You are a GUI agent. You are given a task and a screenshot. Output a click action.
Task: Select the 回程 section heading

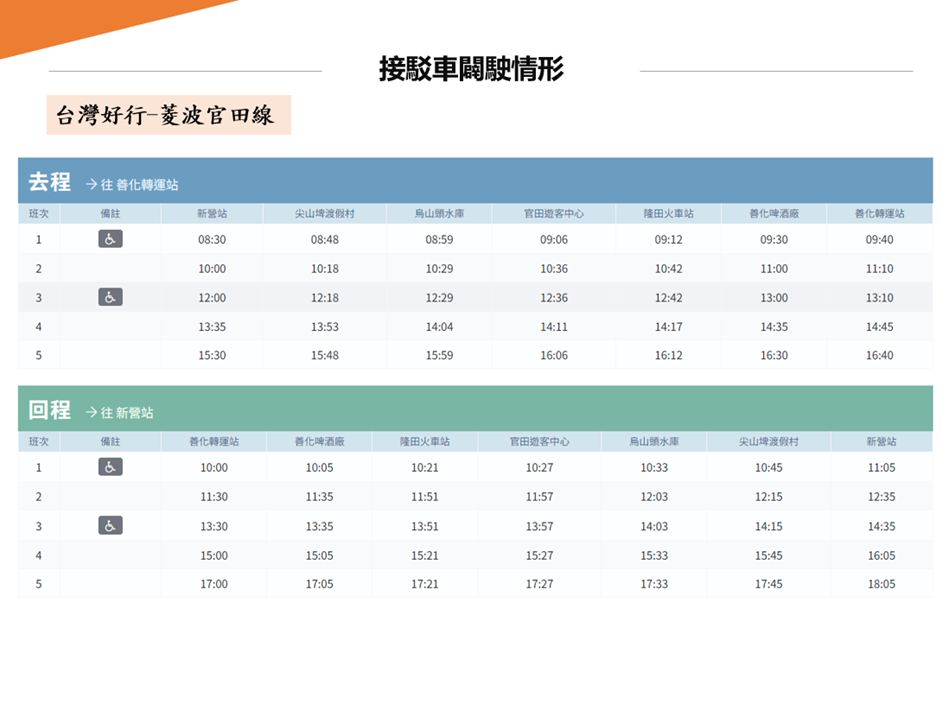coord(49,411)
